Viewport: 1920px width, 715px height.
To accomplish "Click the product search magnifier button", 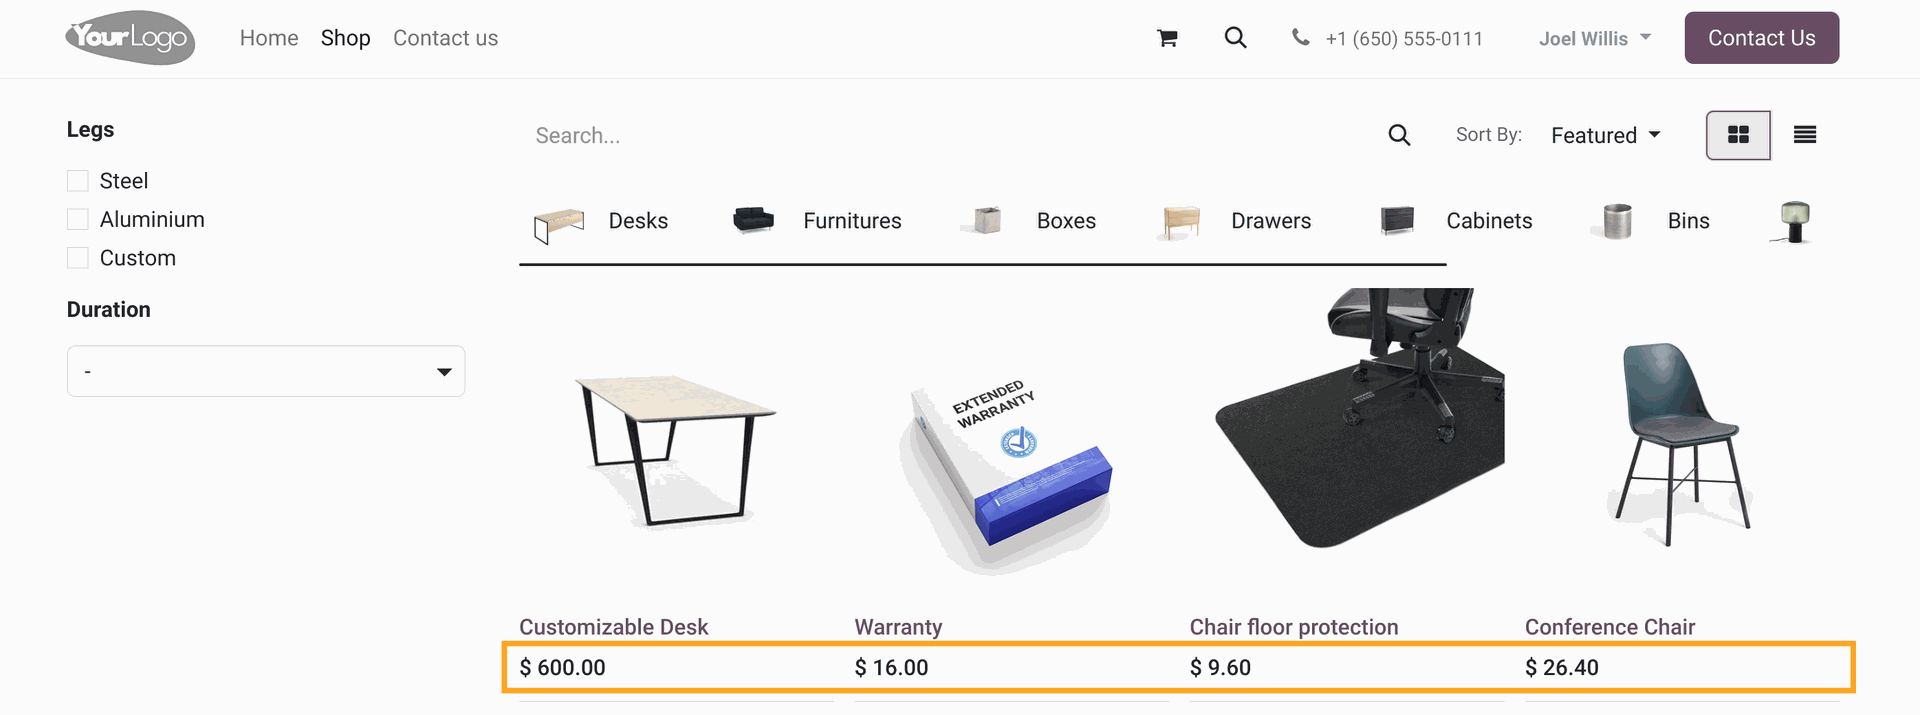I will 1399,135.
